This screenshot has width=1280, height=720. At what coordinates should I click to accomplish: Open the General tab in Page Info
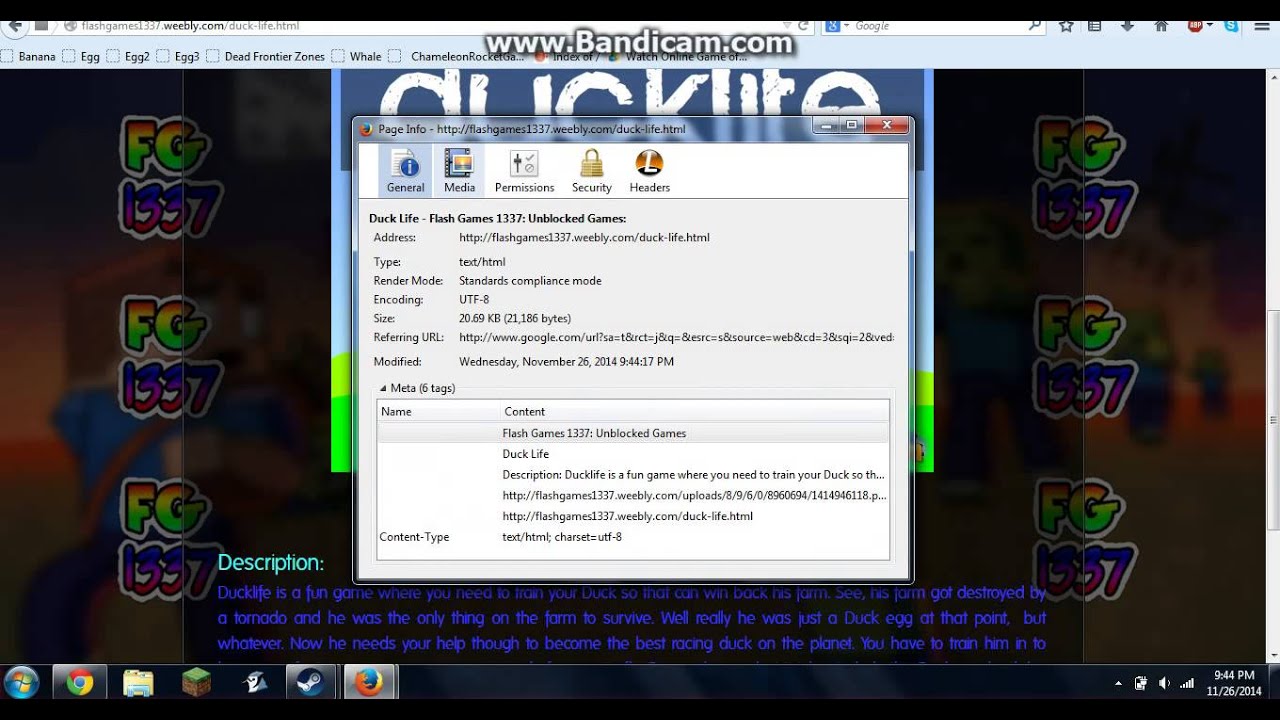(406, 171)
